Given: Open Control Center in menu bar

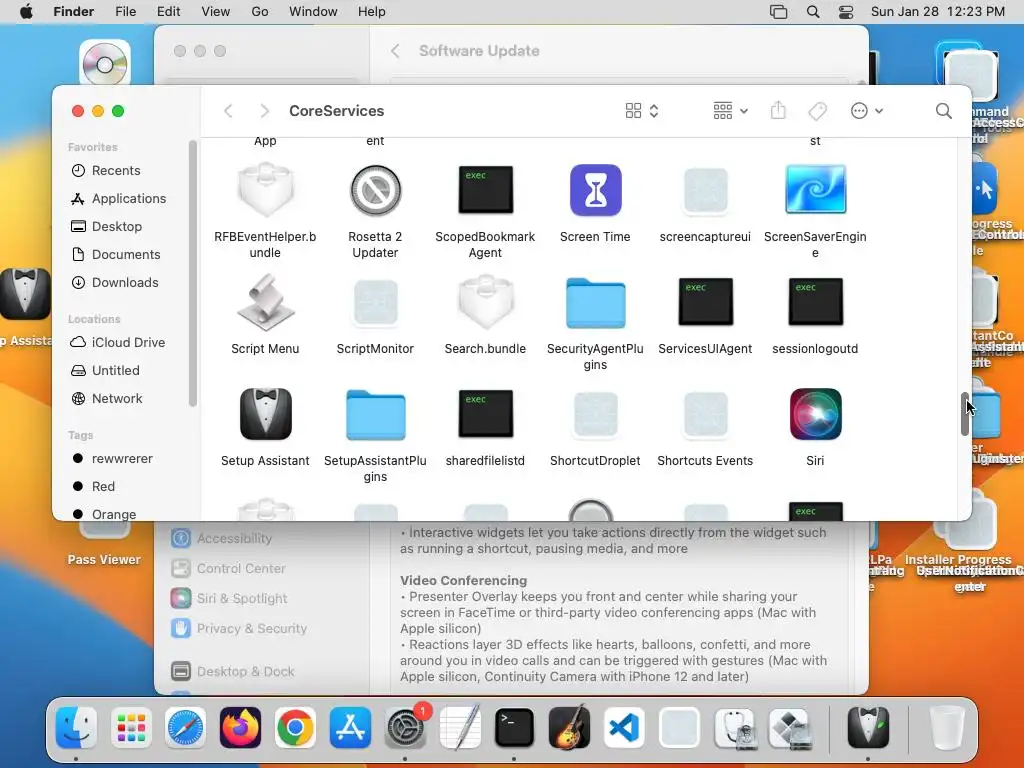Looking at the screenshot, I should point(846,12).
